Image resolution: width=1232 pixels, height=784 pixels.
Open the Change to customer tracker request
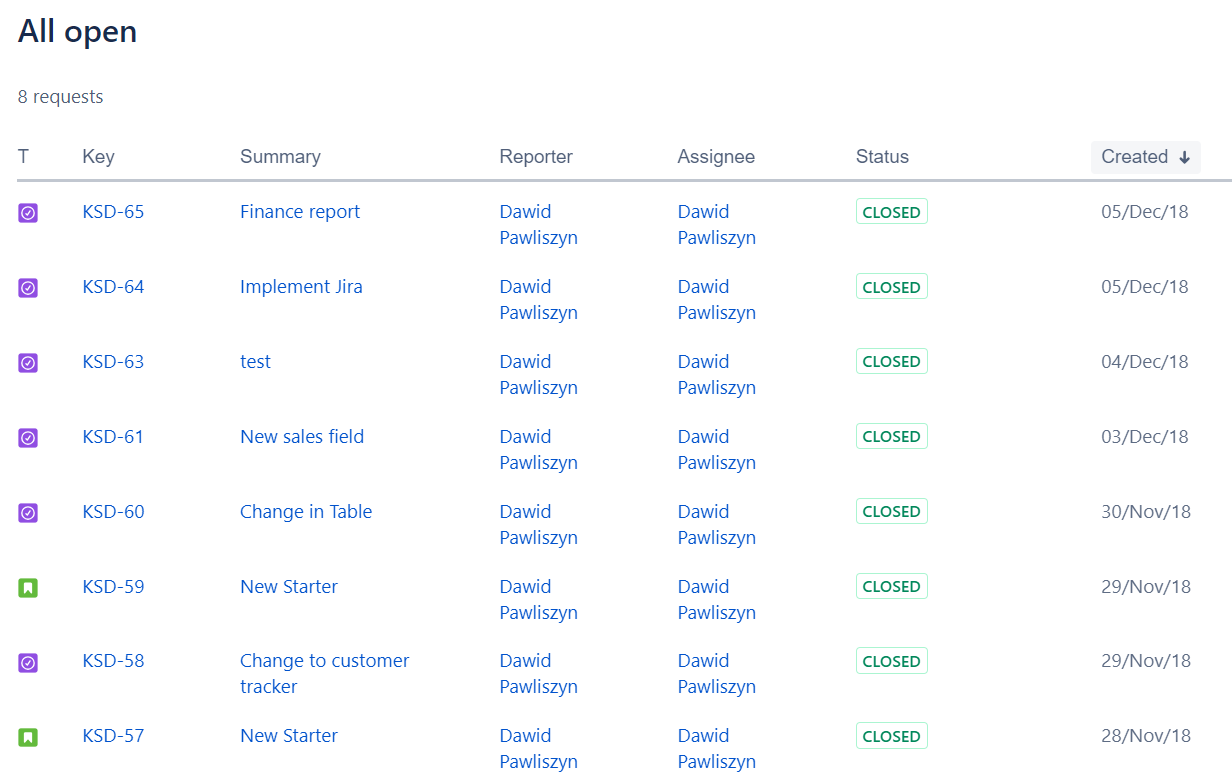(x=325, y=674)
